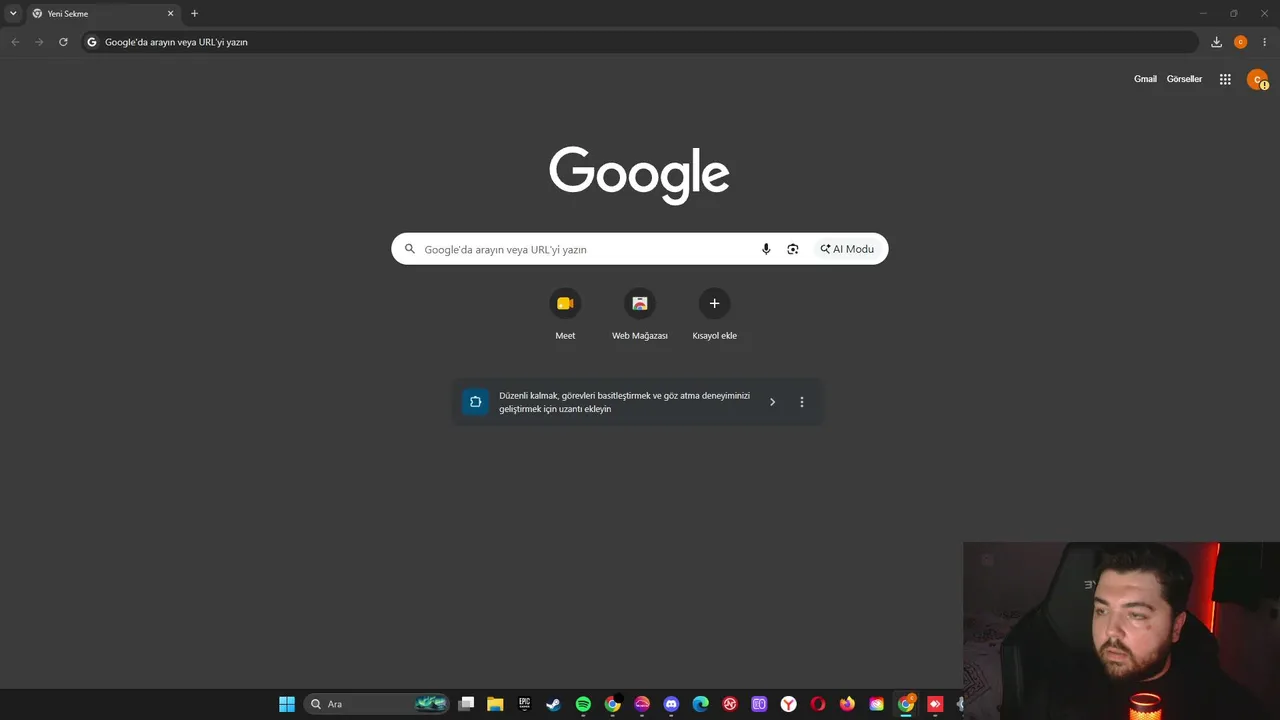Click the taskbar Ara search box
1280x720 pixels.
tap(376, 704)
